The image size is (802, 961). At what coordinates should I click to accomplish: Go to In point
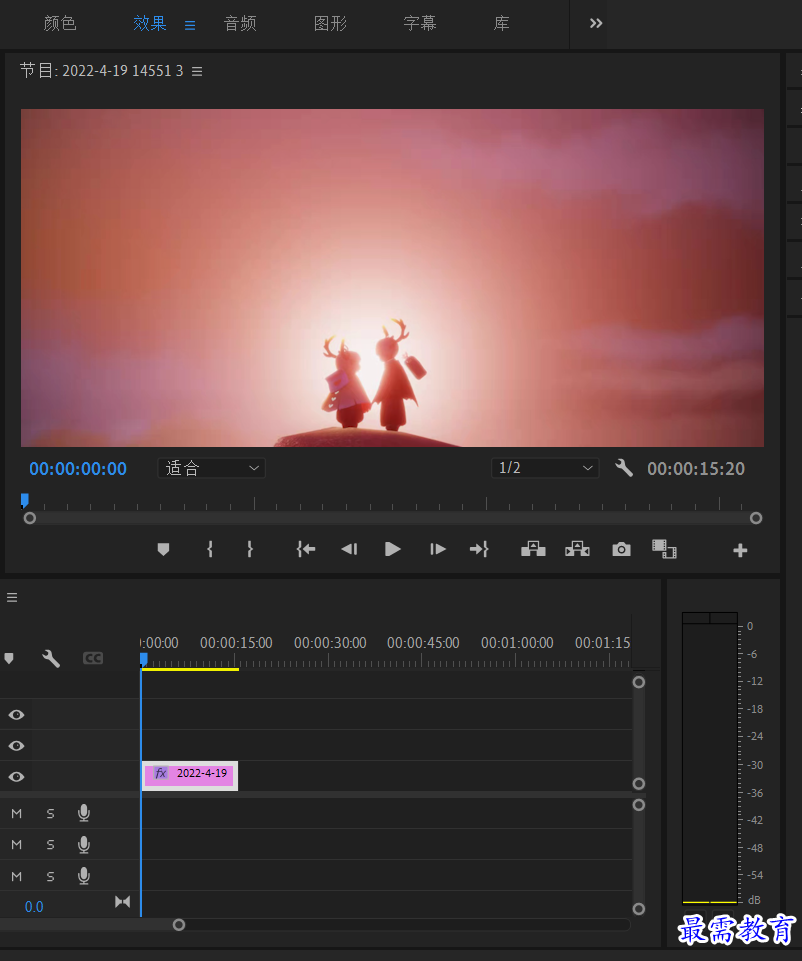(306, 549)
